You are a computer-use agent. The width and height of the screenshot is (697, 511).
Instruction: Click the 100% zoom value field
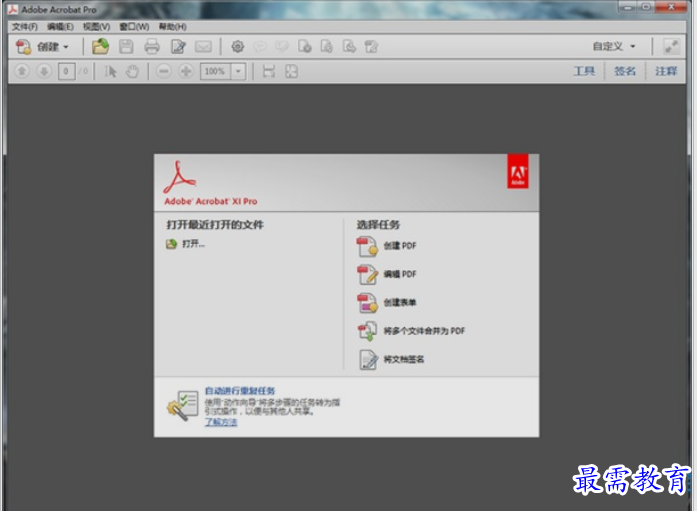click(x=215, y=71)
